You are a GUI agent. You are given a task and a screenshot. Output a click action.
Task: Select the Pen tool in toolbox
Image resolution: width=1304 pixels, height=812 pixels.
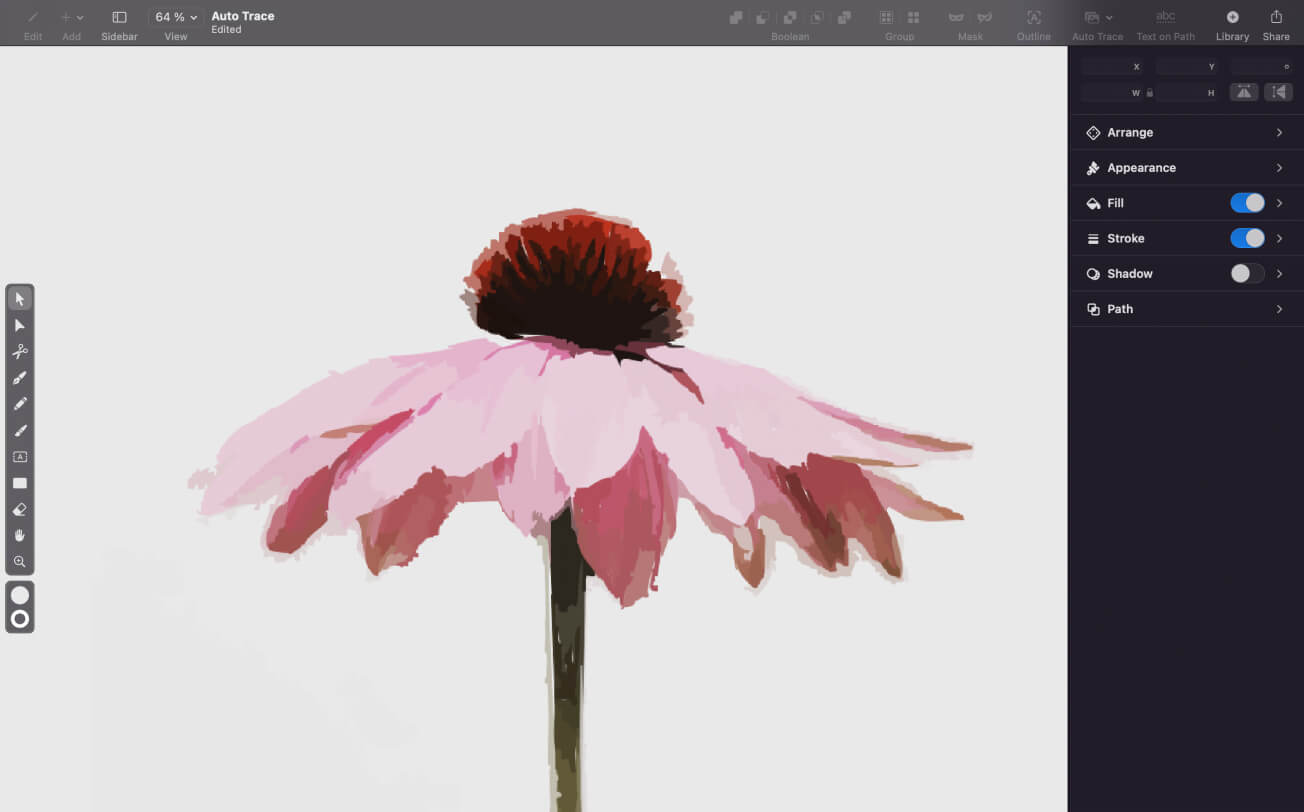tap(20, 378)
